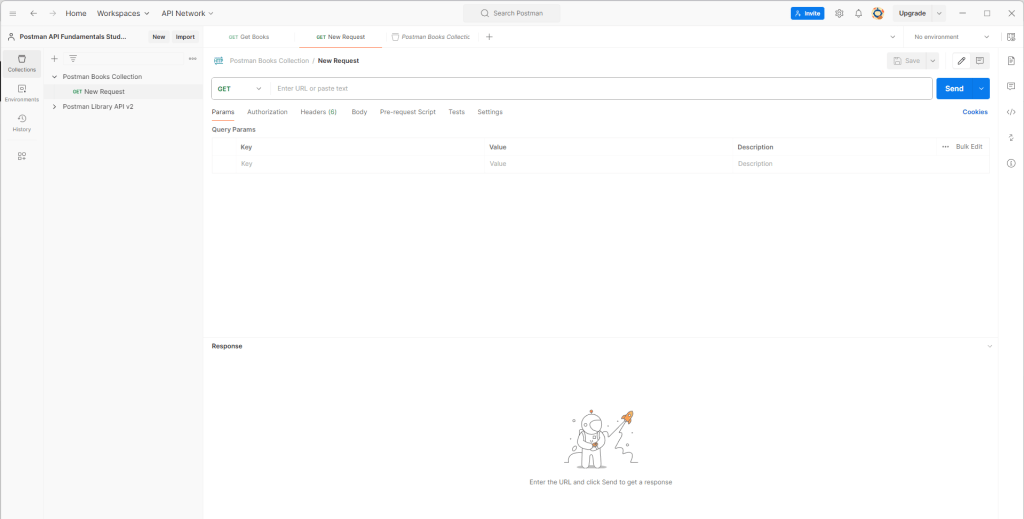Image resolution: width=1024 pixels, height=519 pixels.
Task: Open the Collections sidebar panel
Action: (22, 63)
